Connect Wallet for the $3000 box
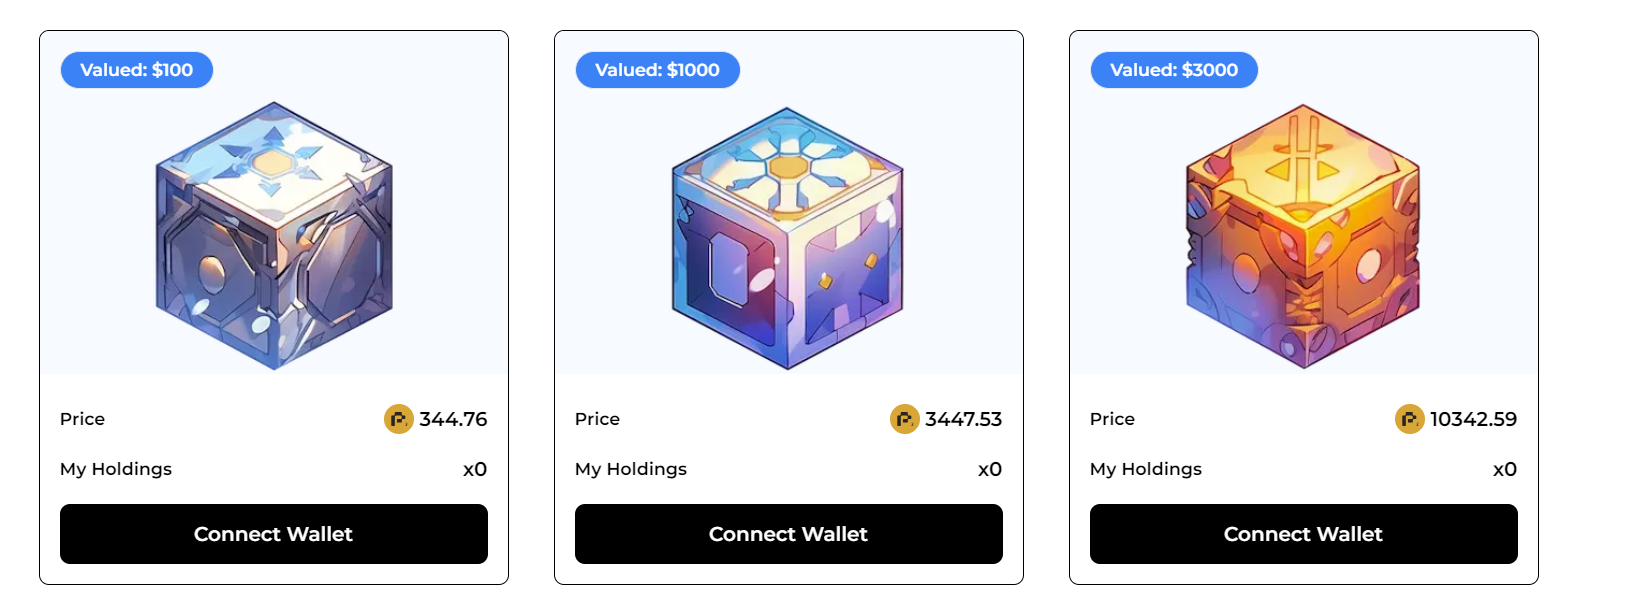 [1304, 534]
